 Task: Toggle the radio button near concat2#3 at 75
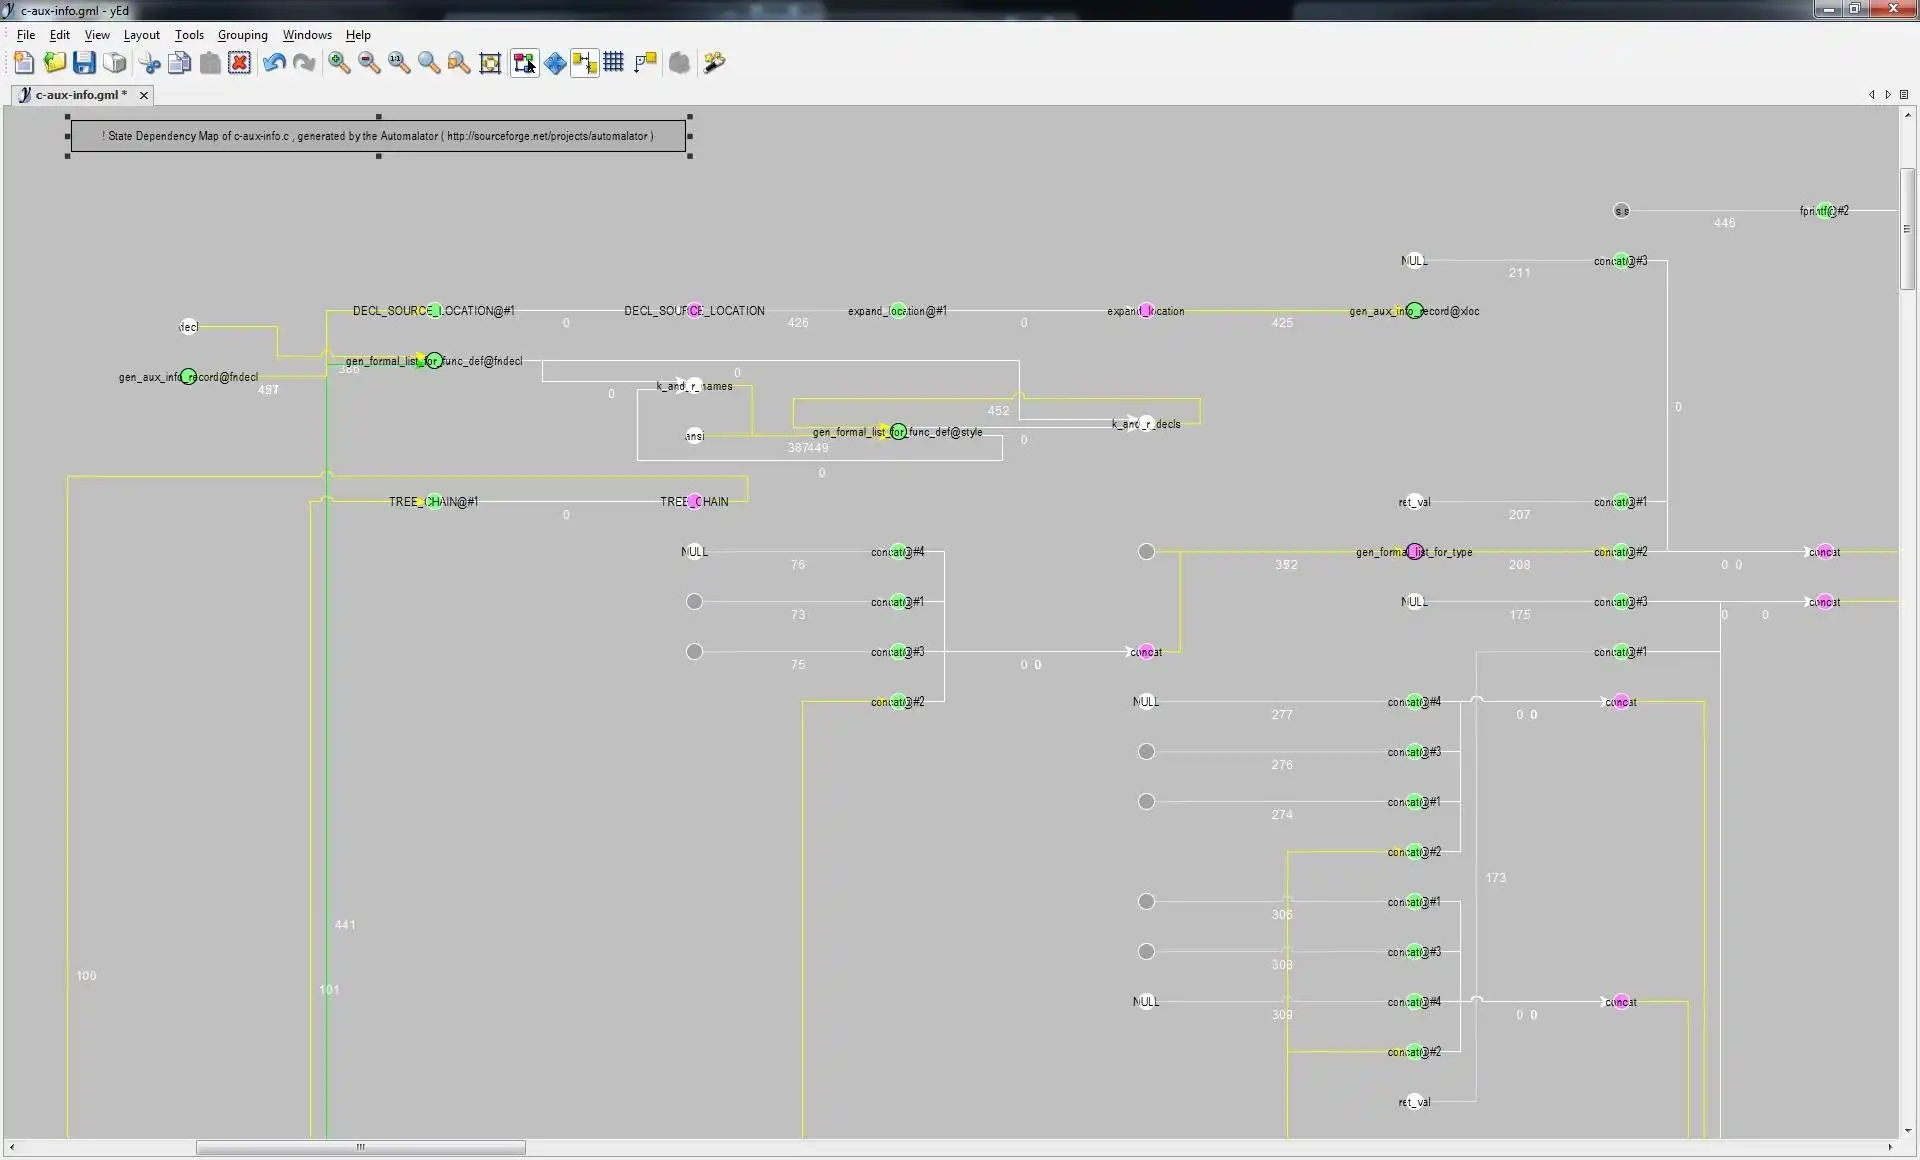695,651
